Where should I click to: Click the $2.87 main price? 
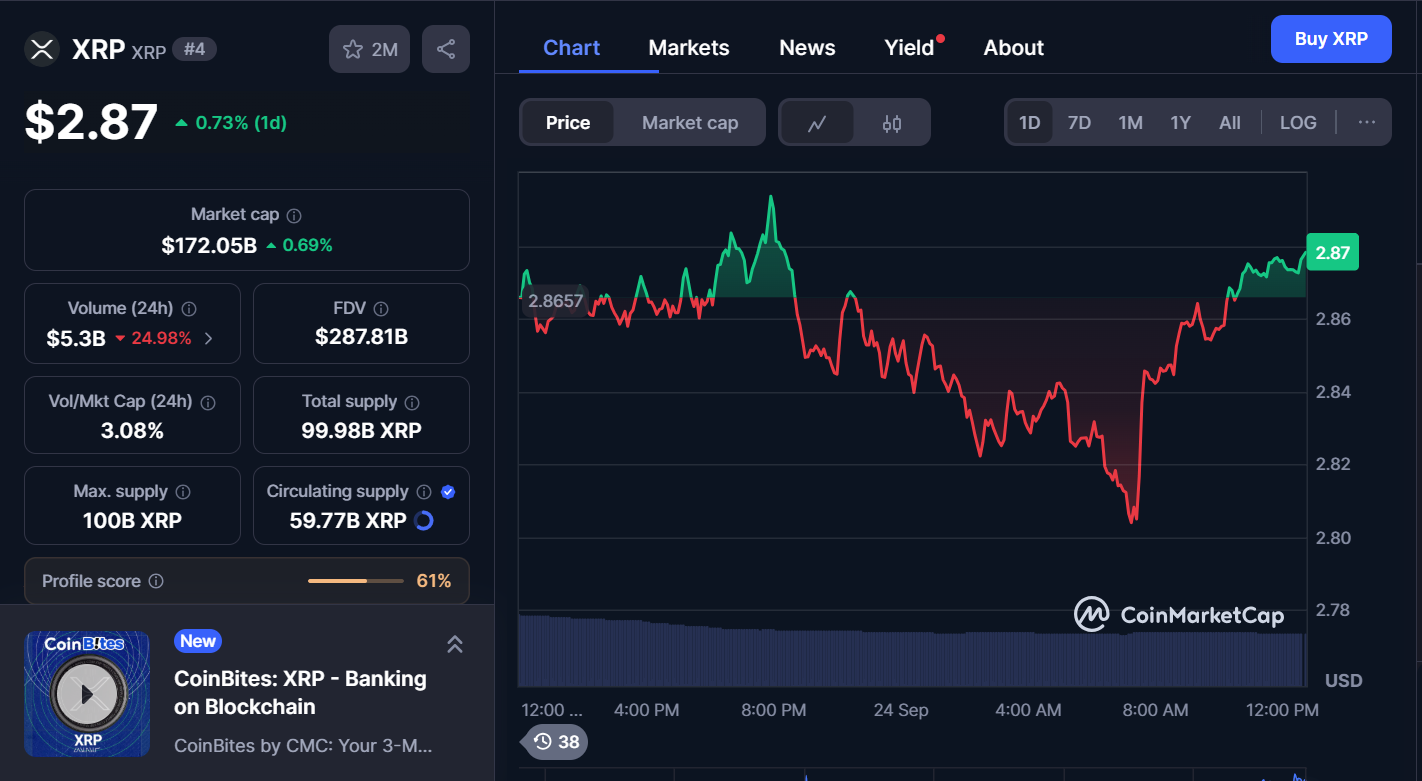91,122
